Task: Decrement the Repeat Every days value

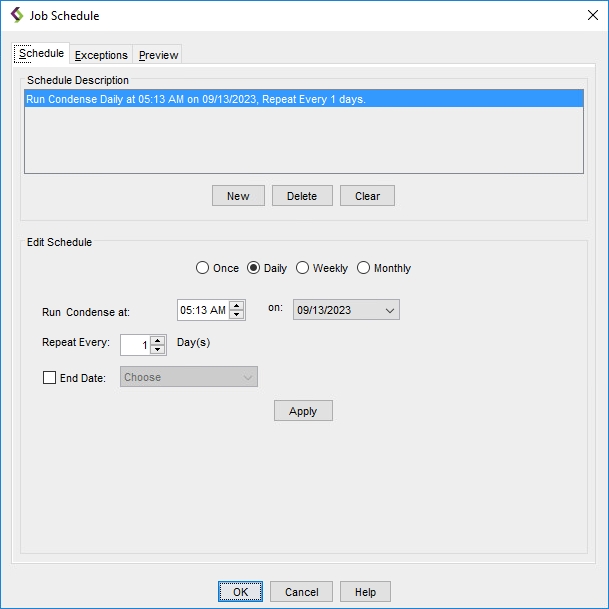Action: (x=158, y=350)
